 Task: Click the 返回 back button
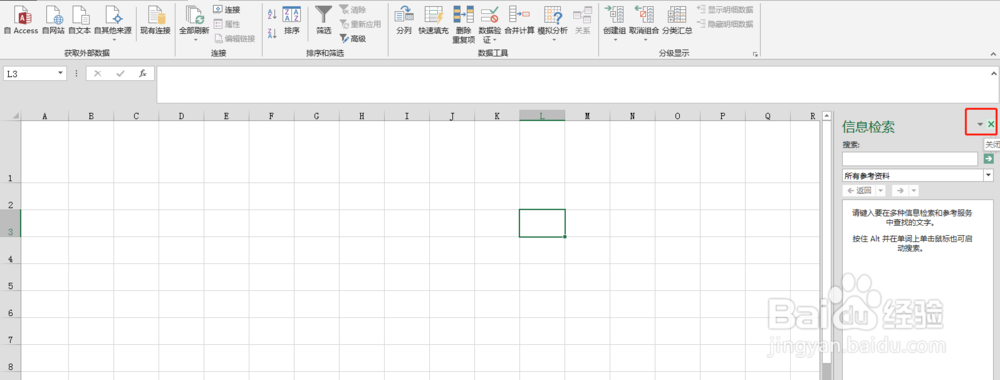(x=859, y=191)
